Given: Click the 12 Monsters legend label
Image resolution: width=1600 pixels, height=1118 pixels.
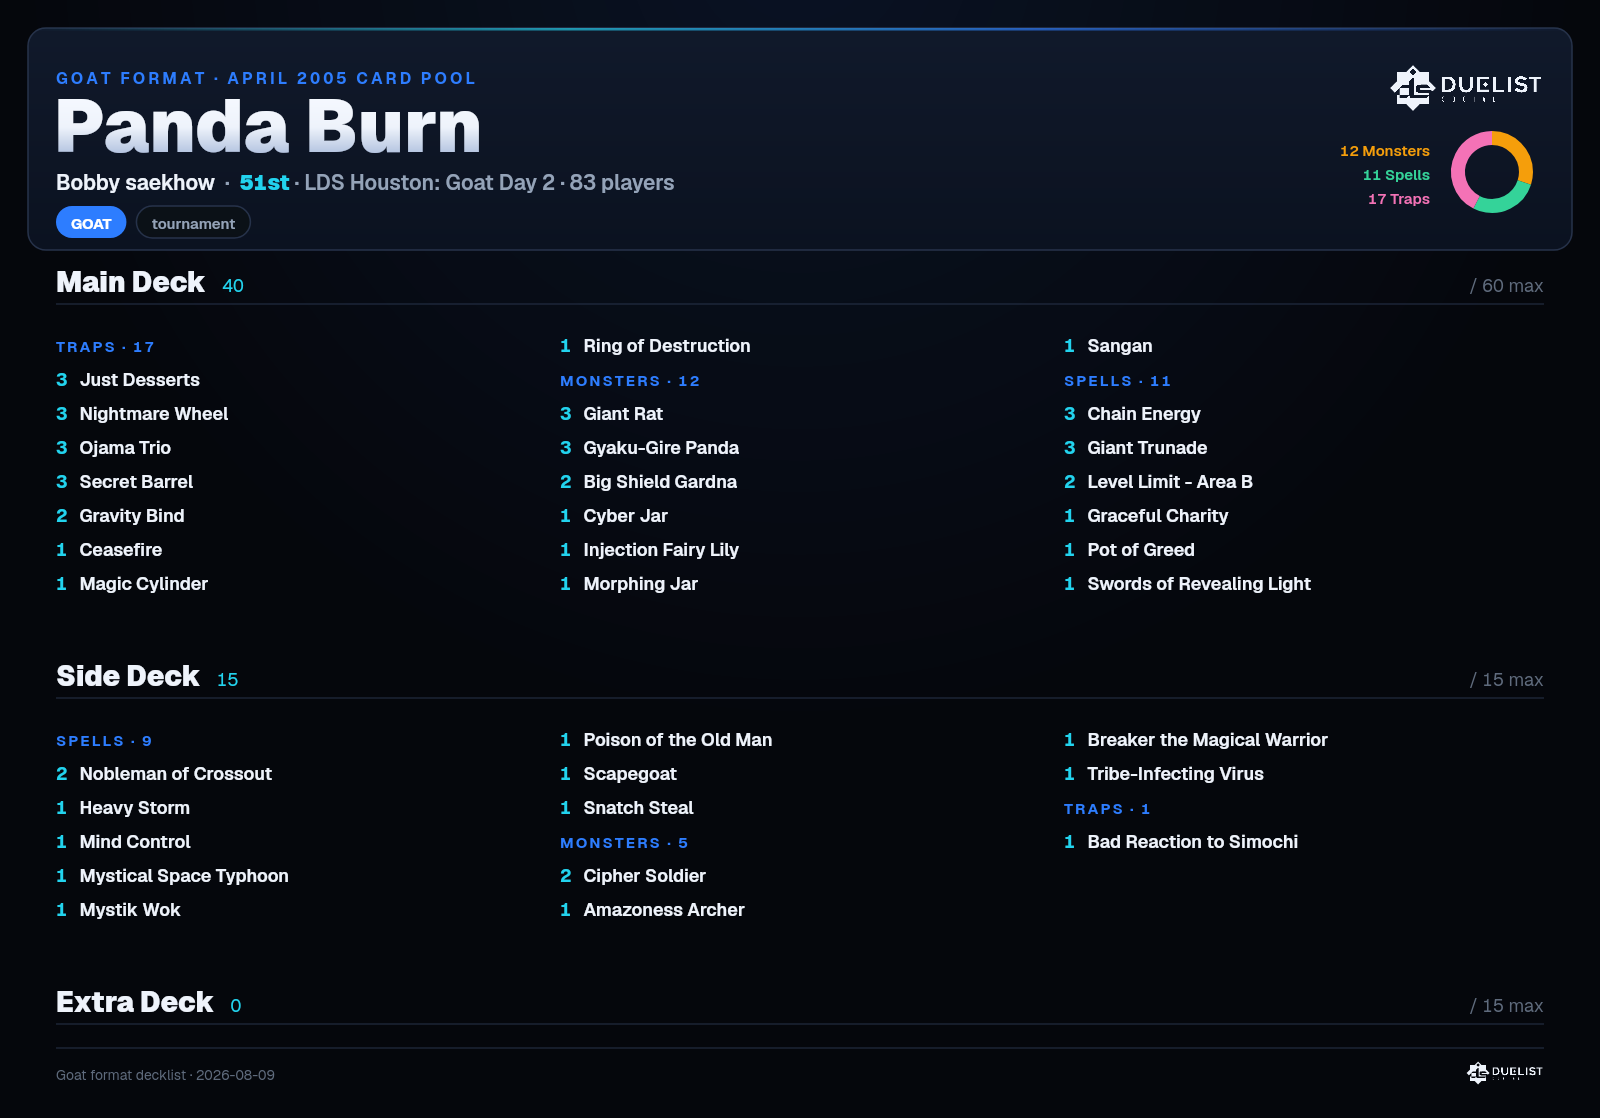Looking at the screenshot, I should pyautogui.click(x=1385, y=151).
